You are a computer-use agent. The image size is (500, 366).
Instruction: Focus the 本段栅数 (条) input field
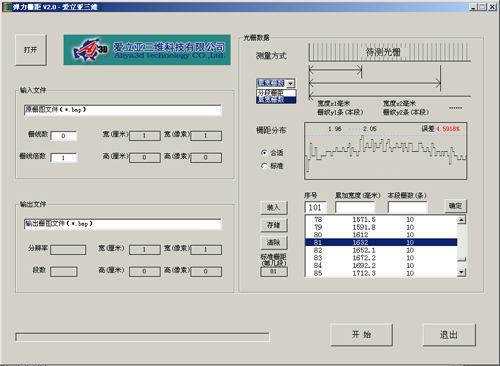tap(407, 207)
